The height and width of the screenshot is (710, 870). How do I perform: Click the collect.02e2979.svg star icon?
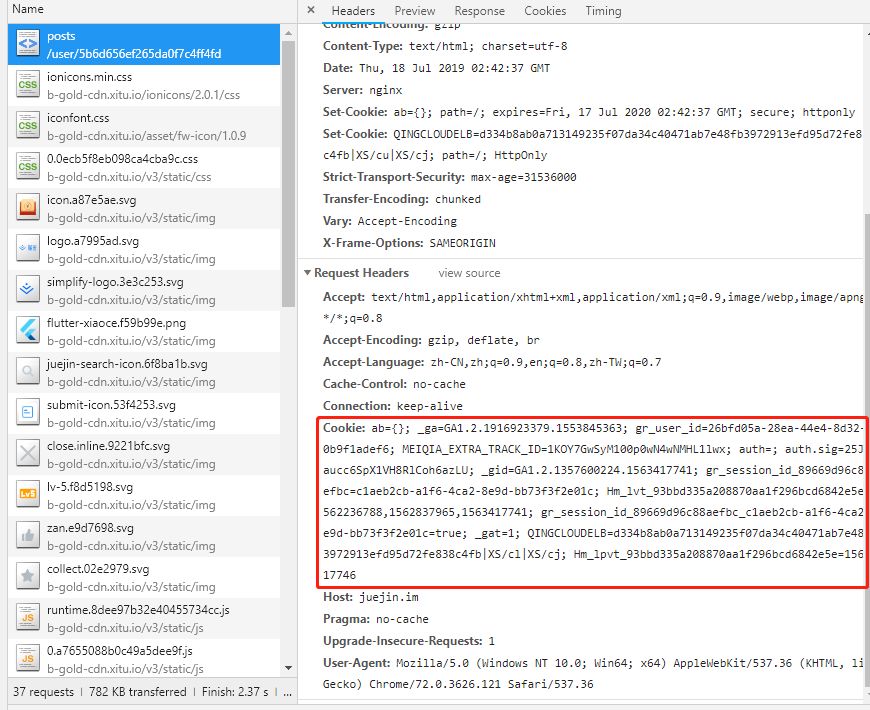pos(28,577)
